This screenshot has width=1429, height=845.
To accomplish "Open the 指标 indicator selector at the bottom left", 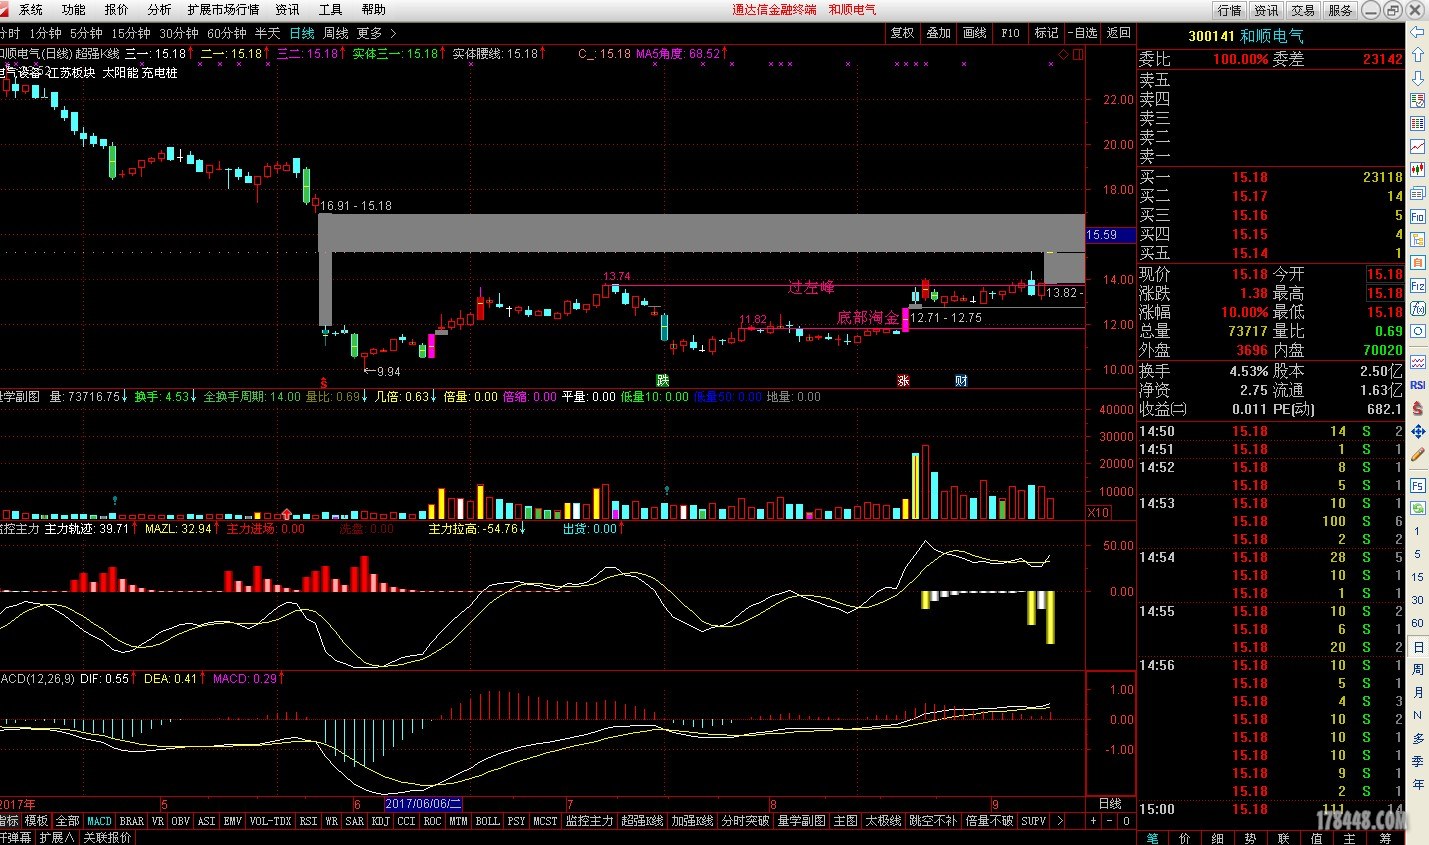I will (9, 821).
